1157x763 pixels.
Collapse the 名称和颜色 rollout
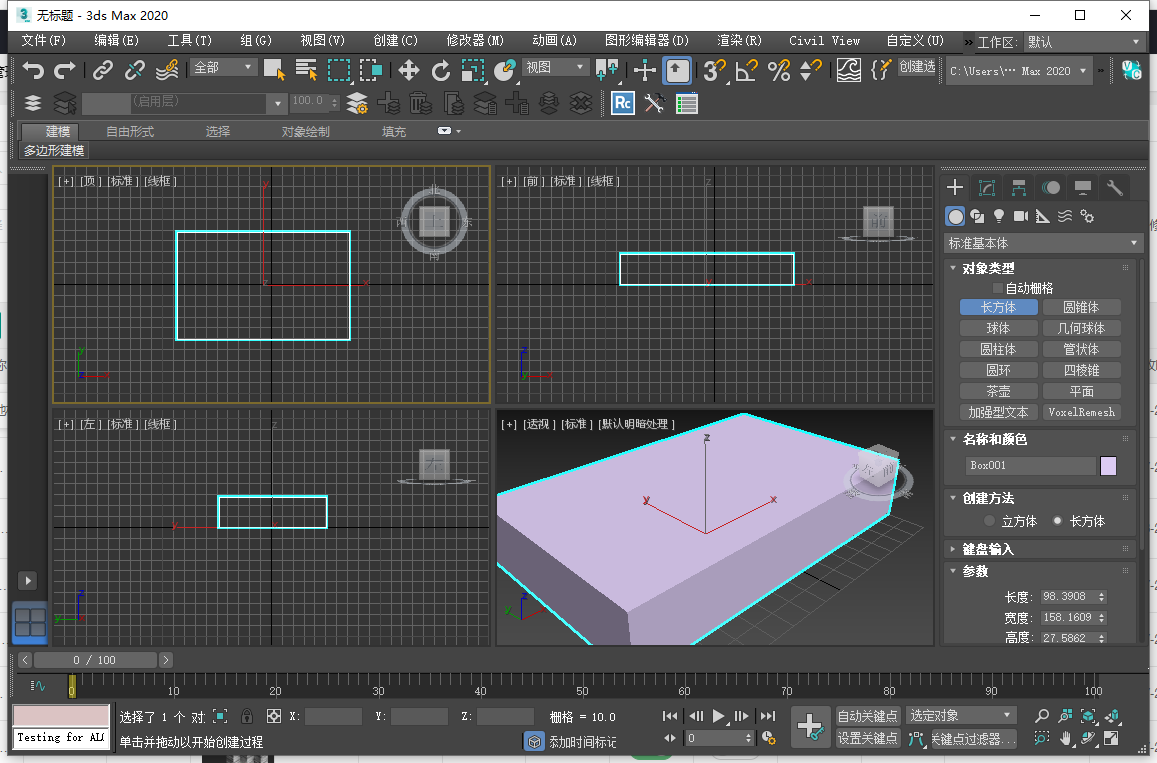tap(994, 439)
